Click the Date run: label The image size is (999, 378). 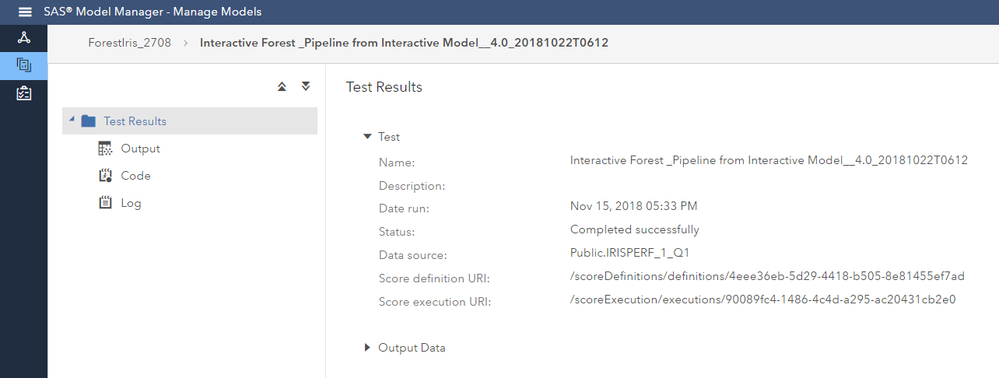tap(405, 209)
